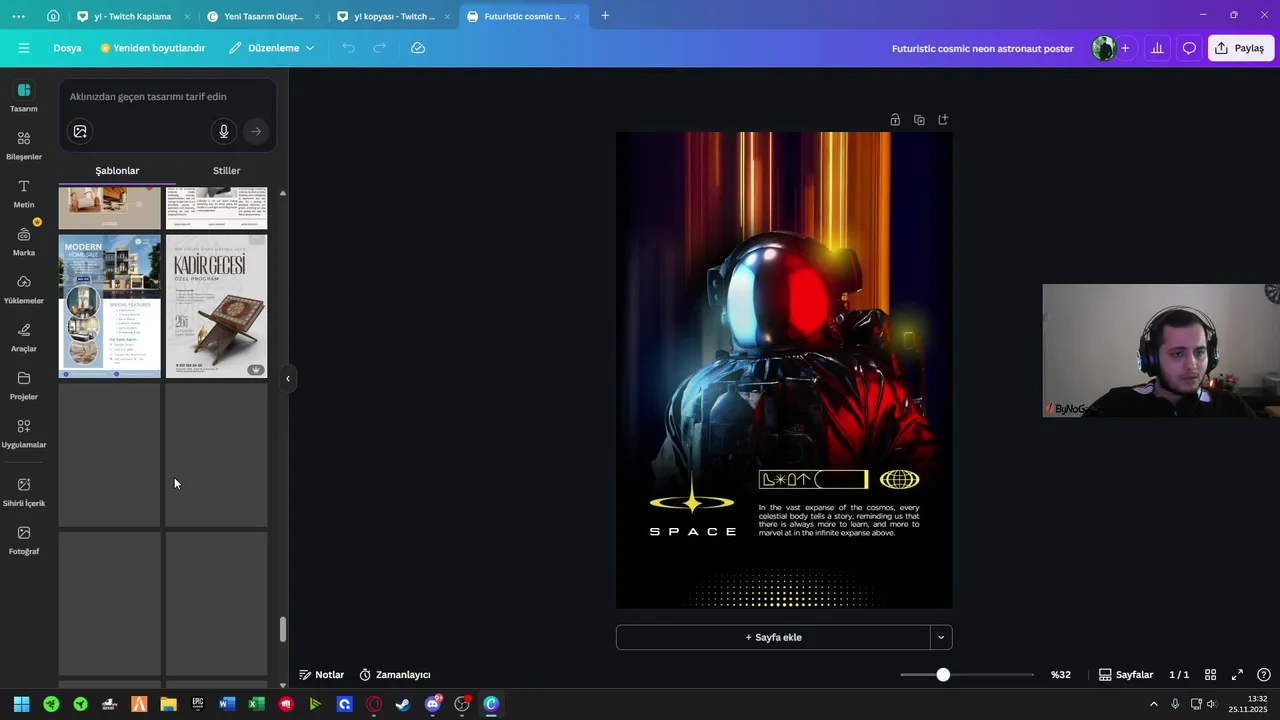Open grid view of pages
Screen dimensions: 1280x720
[1210, 675]
